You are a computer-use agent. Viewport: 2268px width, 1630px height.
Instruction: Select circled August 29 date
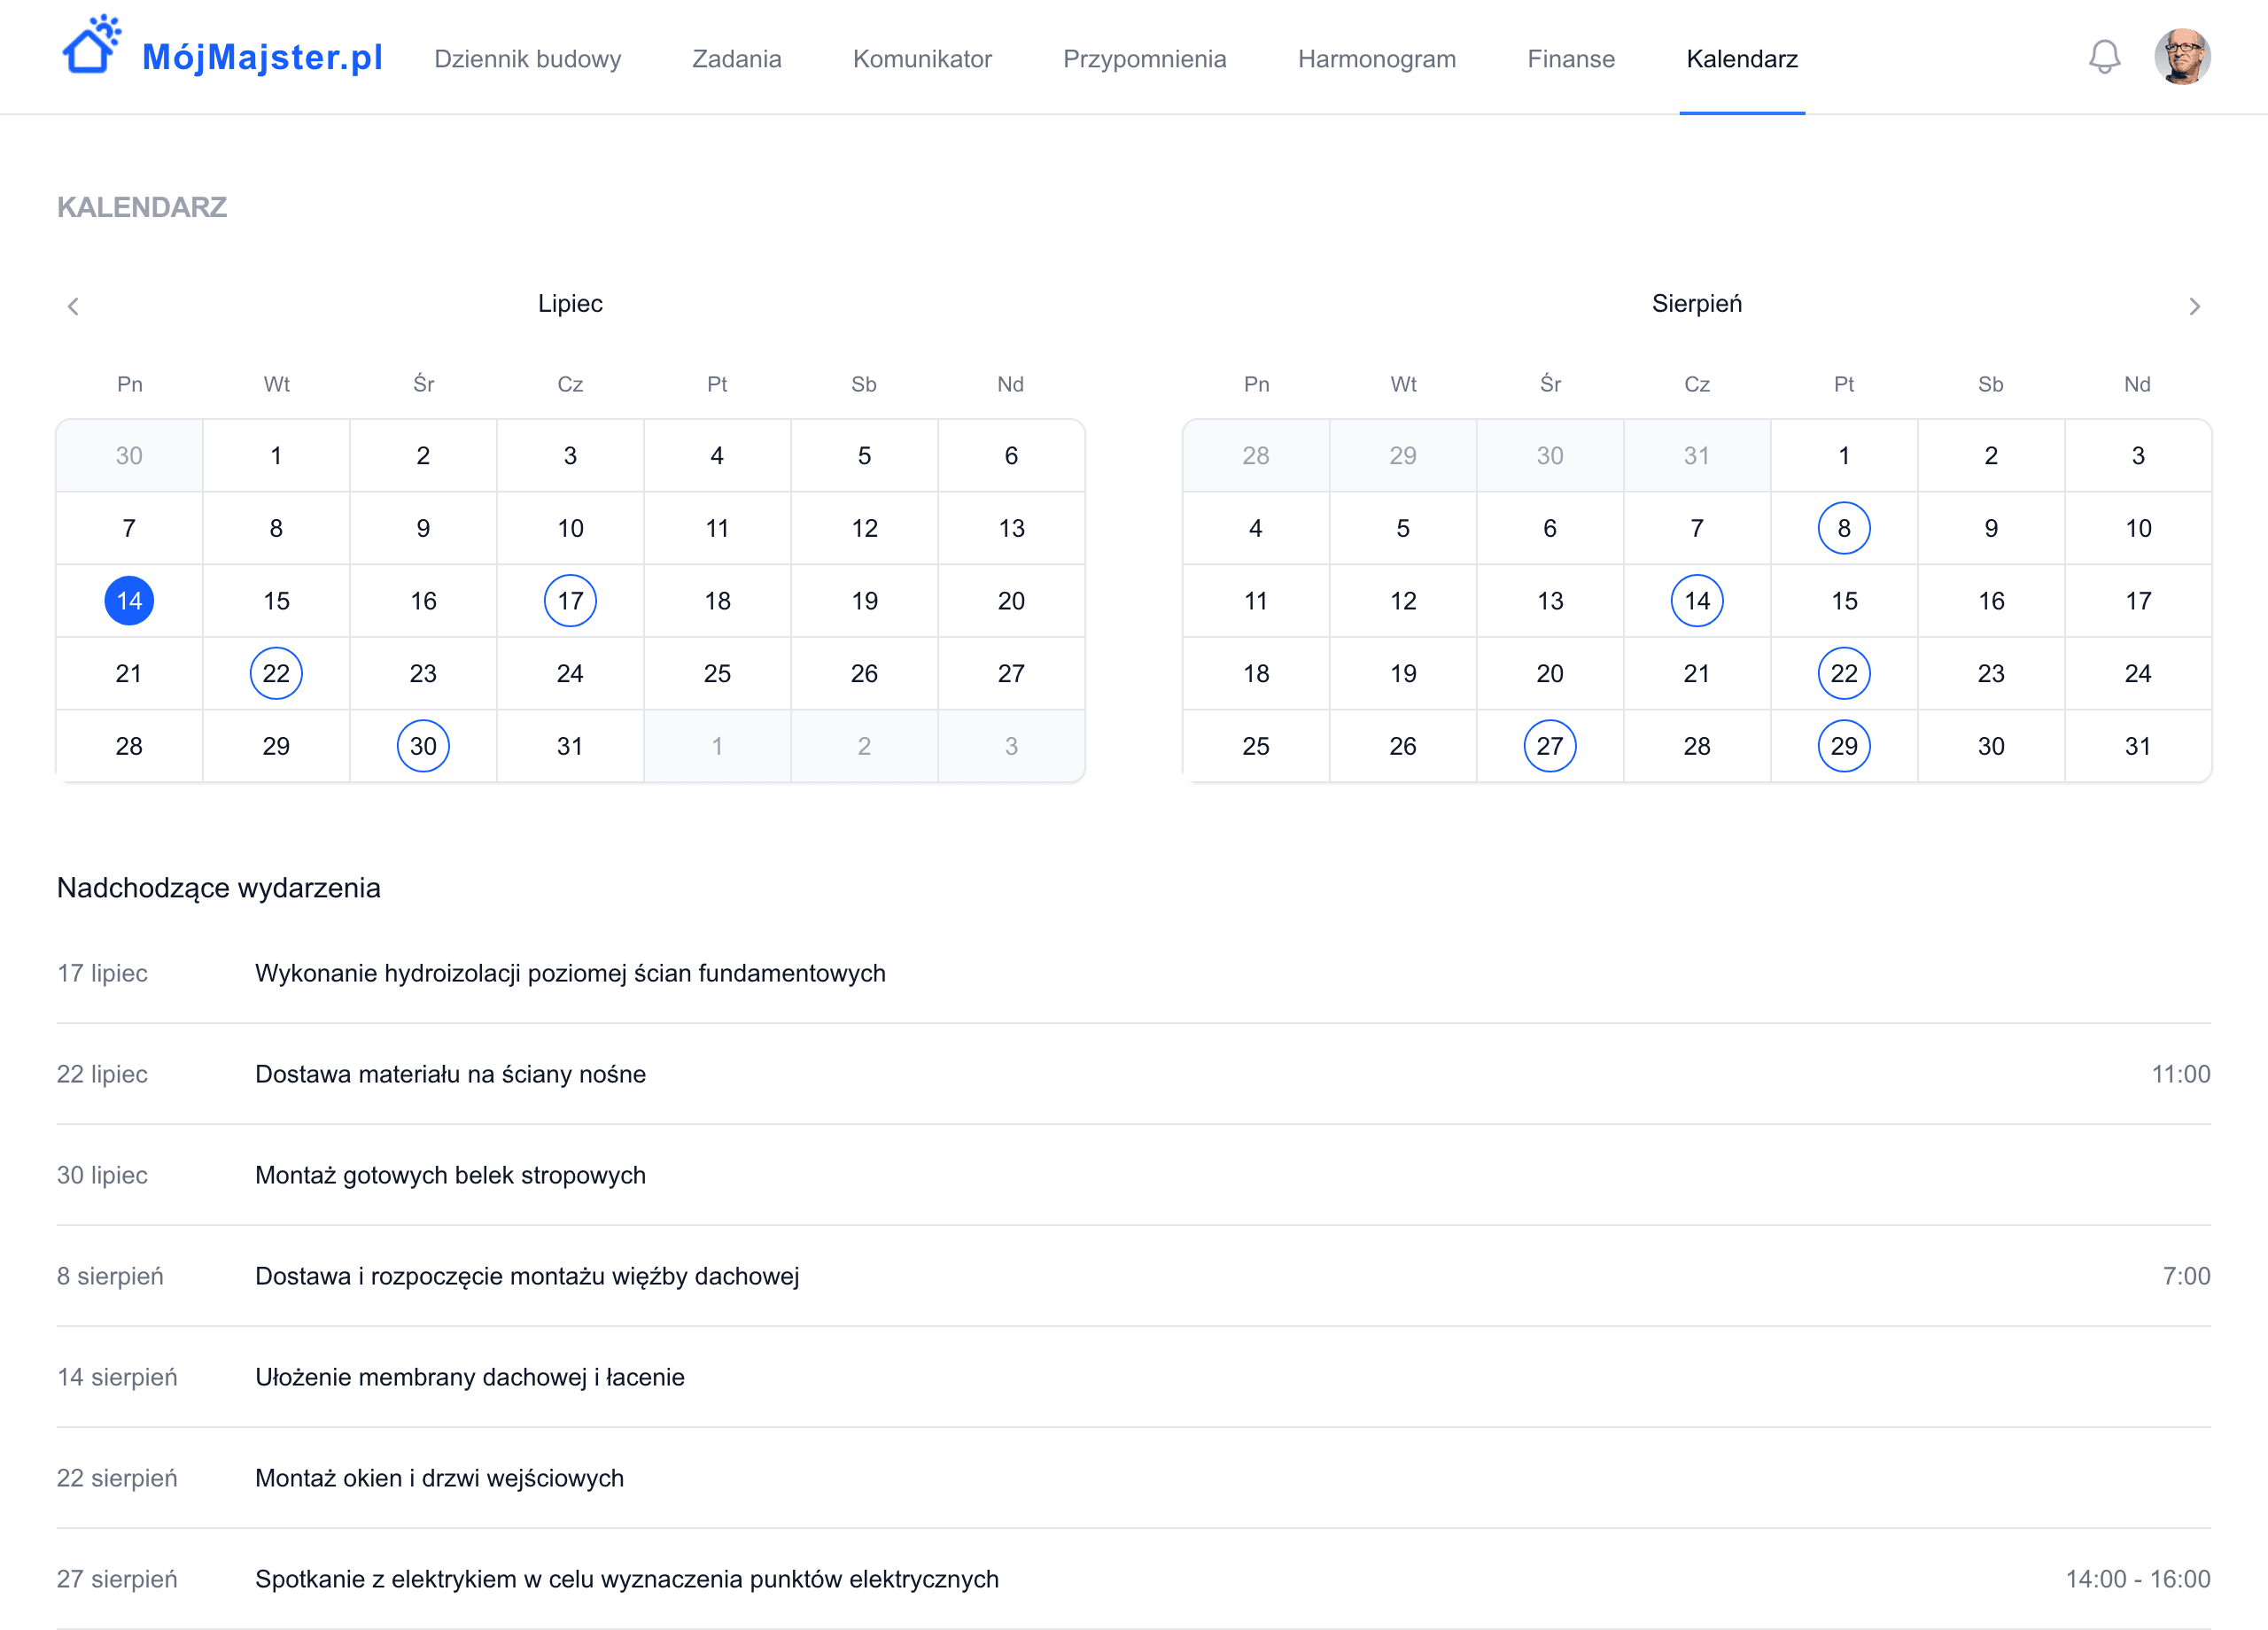tap(1843, 746)
